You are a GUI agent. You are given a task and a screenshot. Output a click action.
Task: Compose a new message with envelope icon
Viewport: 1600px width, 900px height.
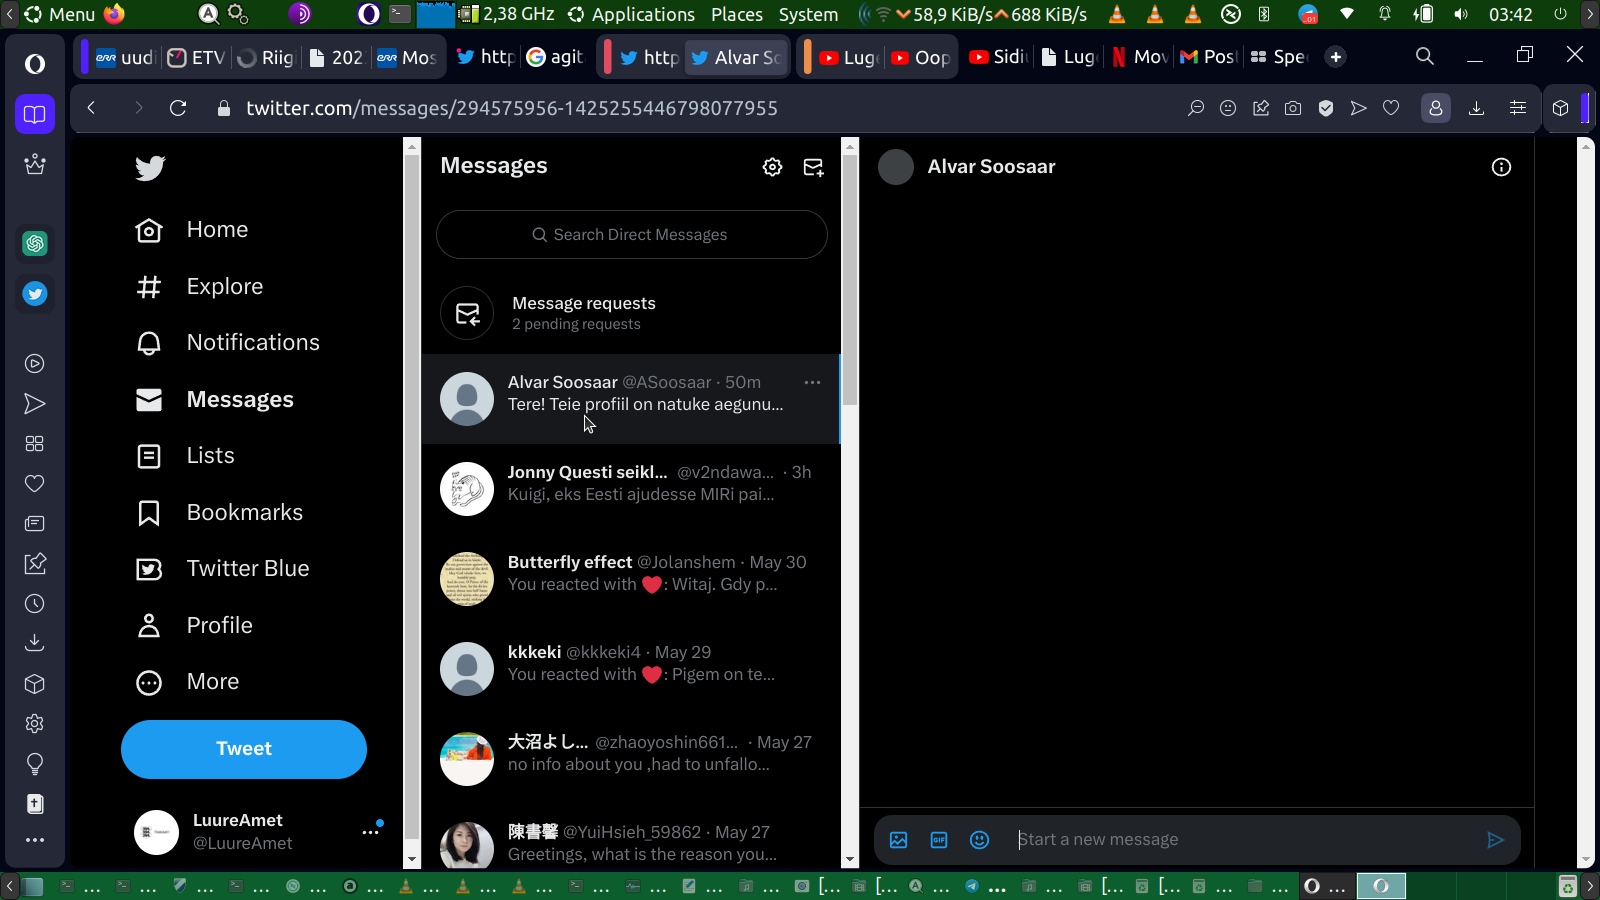[814, 167]
